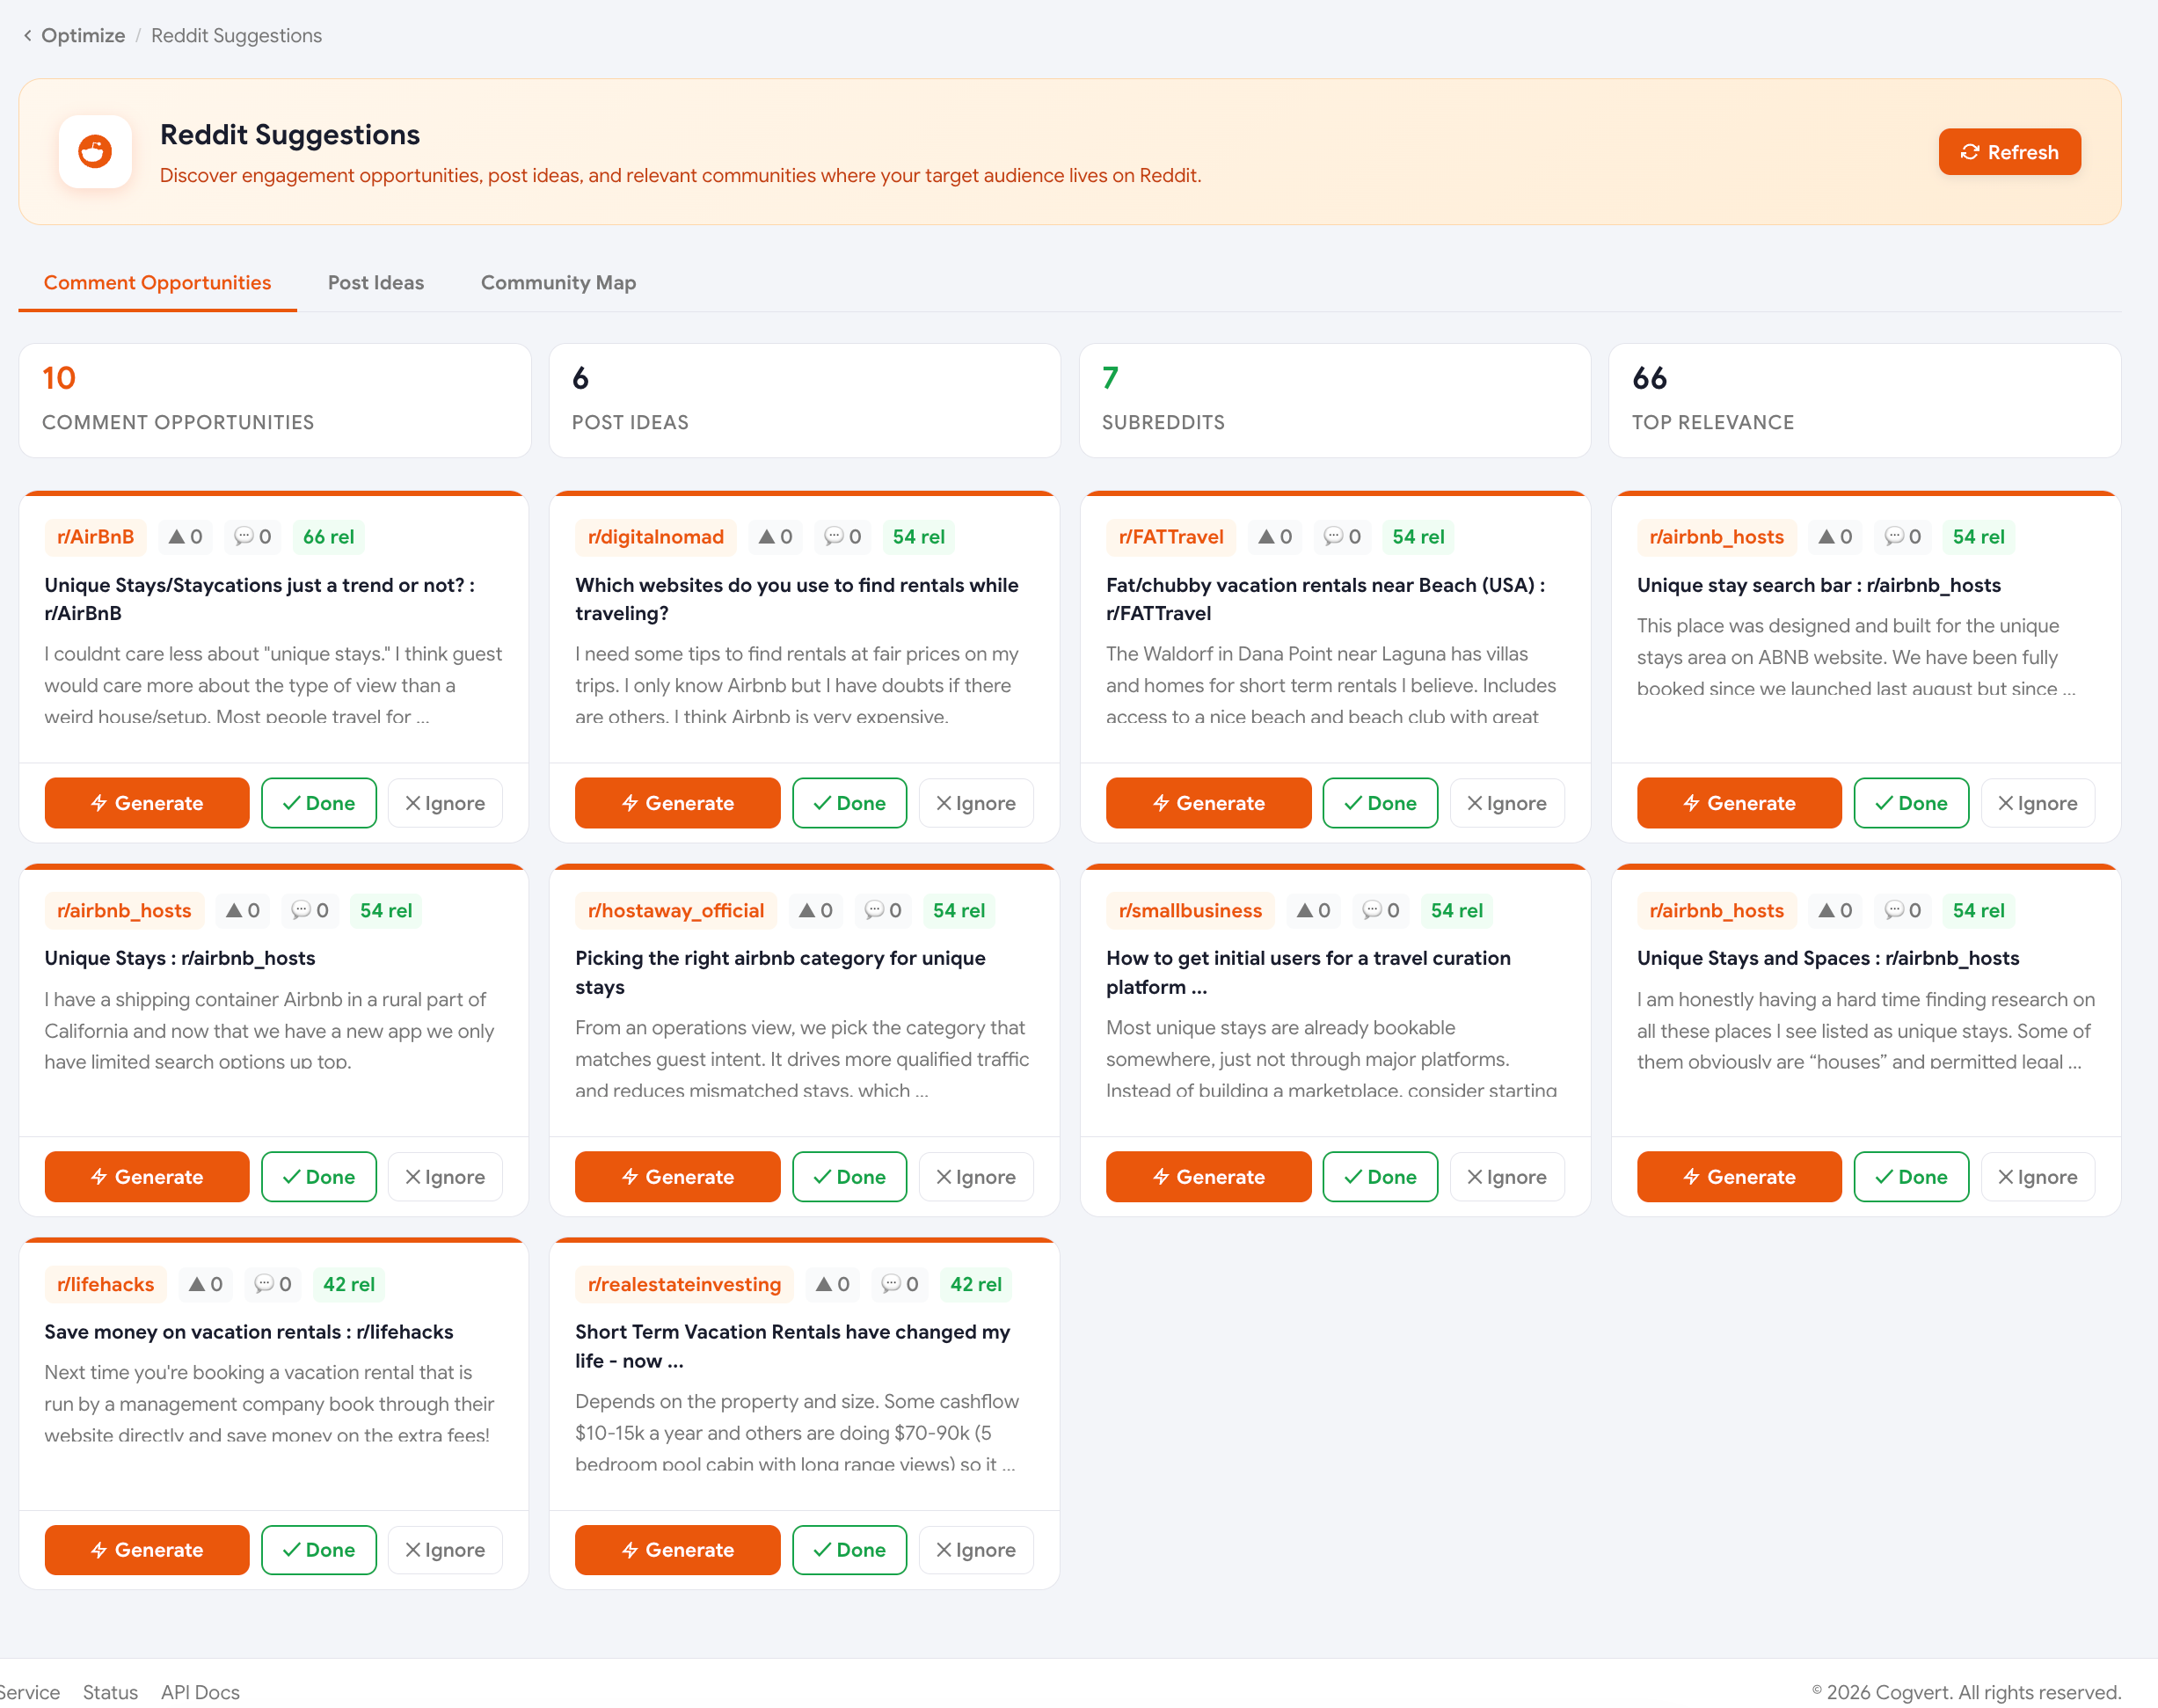This screenshot has width=2158, height=1708.
Task: Ignore the r/AirBnB suggestion
Action: click(x=445, y=803)
